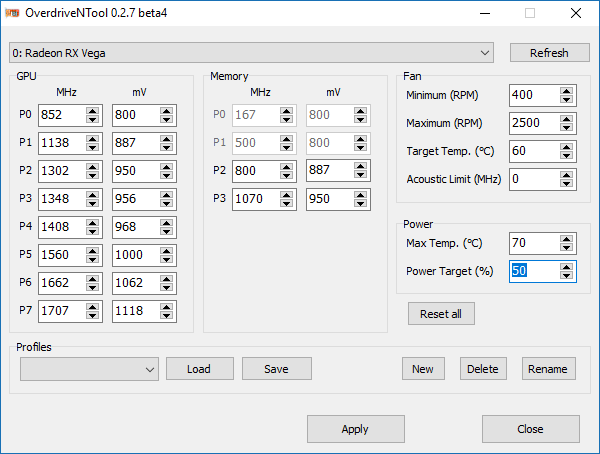The image size is (600, 454).
Task: Click the Refresh button
Action: pos(549,53)
